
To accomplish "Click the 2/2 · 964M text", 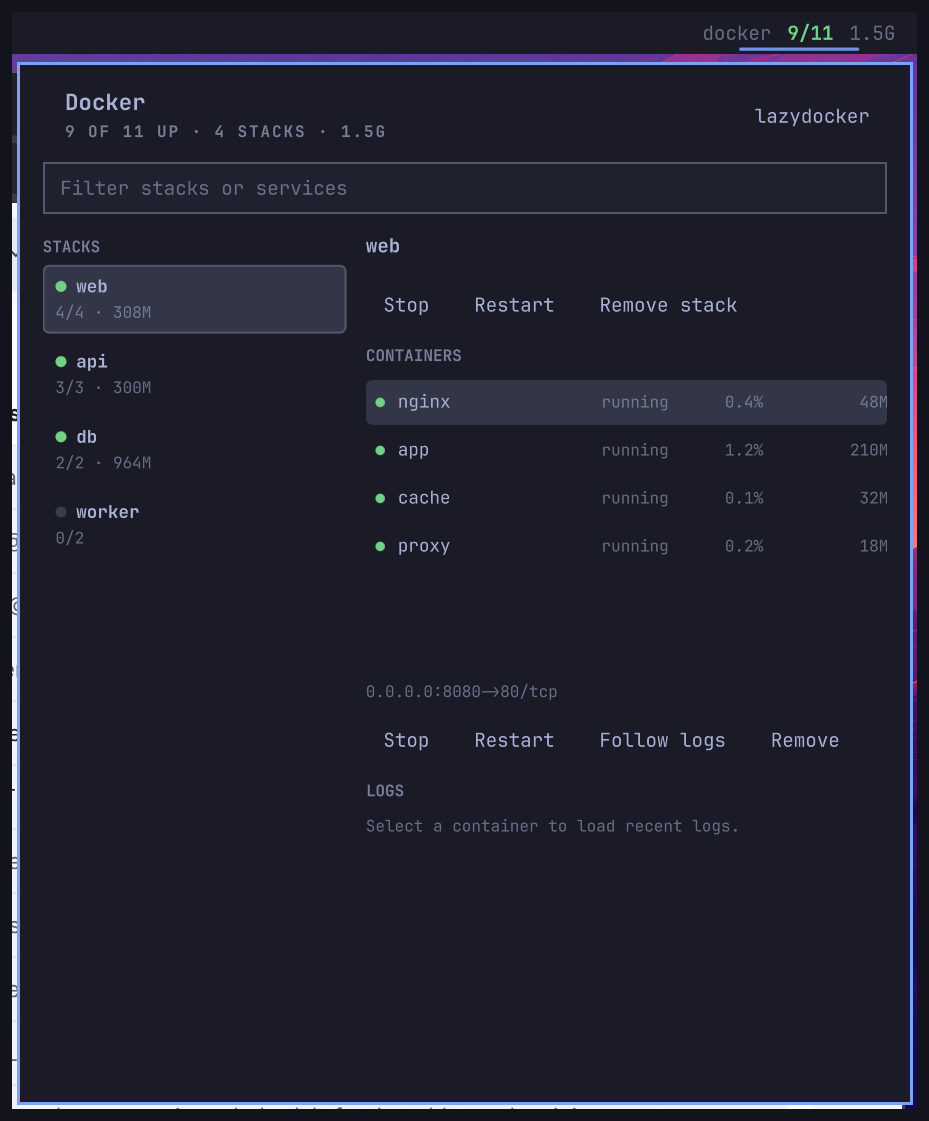I will click(103, 463).
